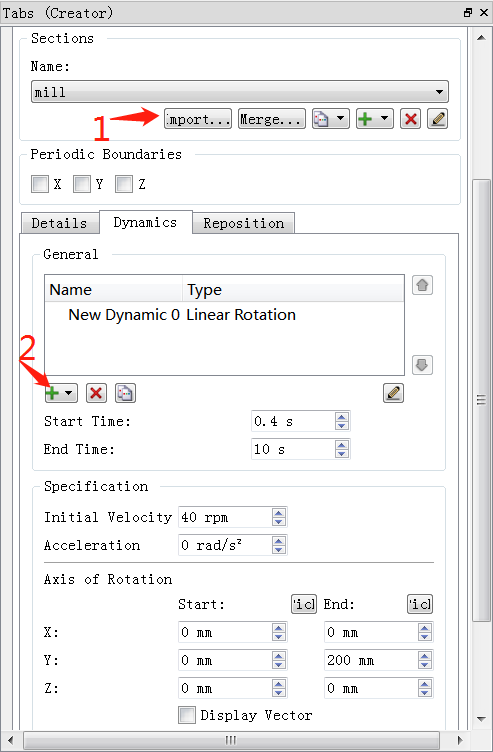This screenshot has height=752, width=493.
Task: Click the horizontal scrollbar right arrow
Action: pyautogui.click(x=460, y=740)
